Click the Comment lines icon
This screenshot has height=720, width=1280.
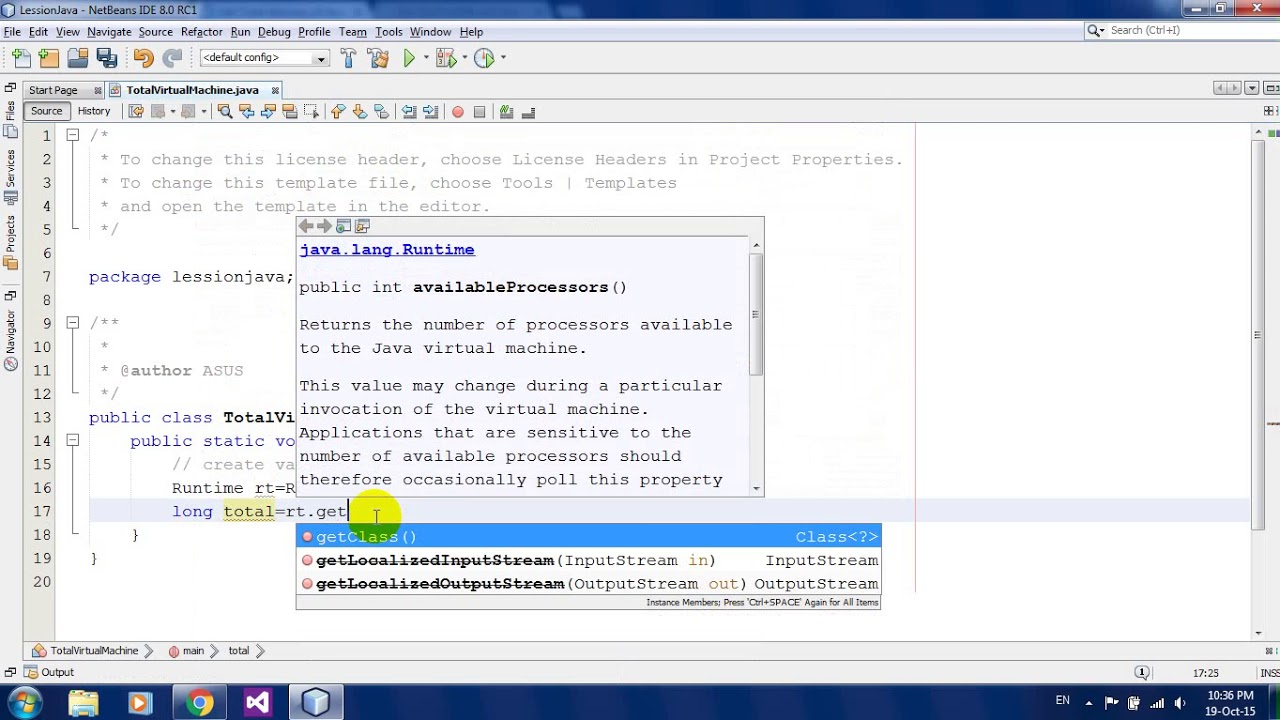[x=506, y=112]
